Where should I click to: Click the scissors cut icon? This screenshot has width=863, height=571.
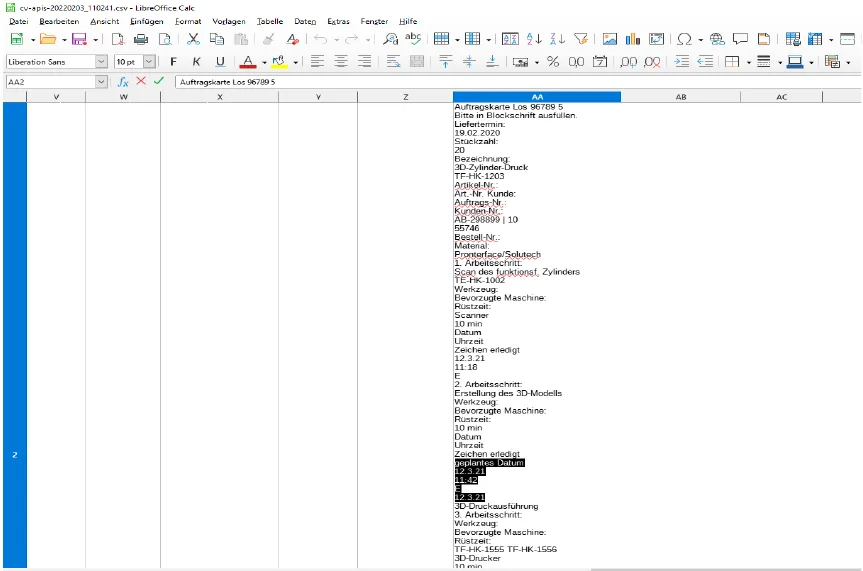pos(193,39)
